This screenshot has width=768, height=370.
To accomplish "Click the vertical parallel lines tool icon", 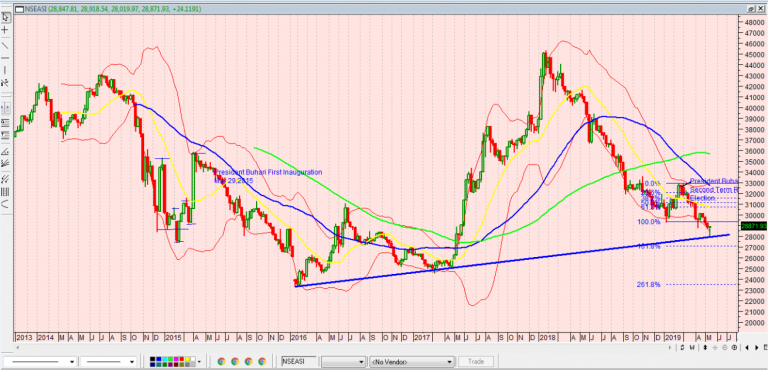I will (5, 192).
